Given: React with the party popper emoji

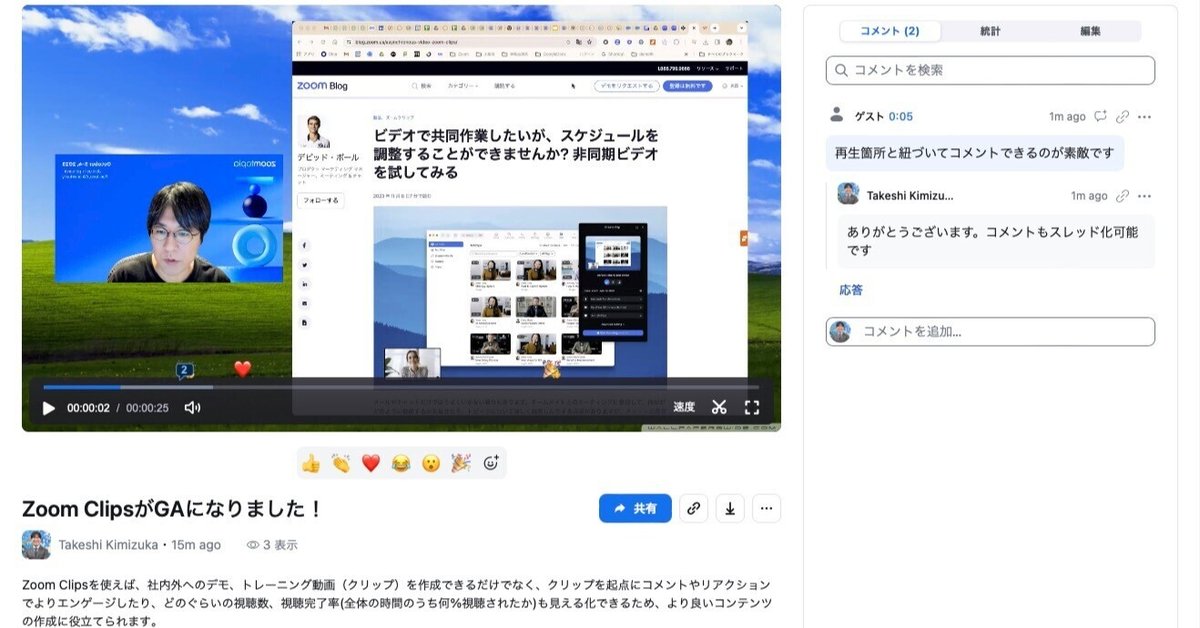Looking at the screenshot, I should point(460,463).
